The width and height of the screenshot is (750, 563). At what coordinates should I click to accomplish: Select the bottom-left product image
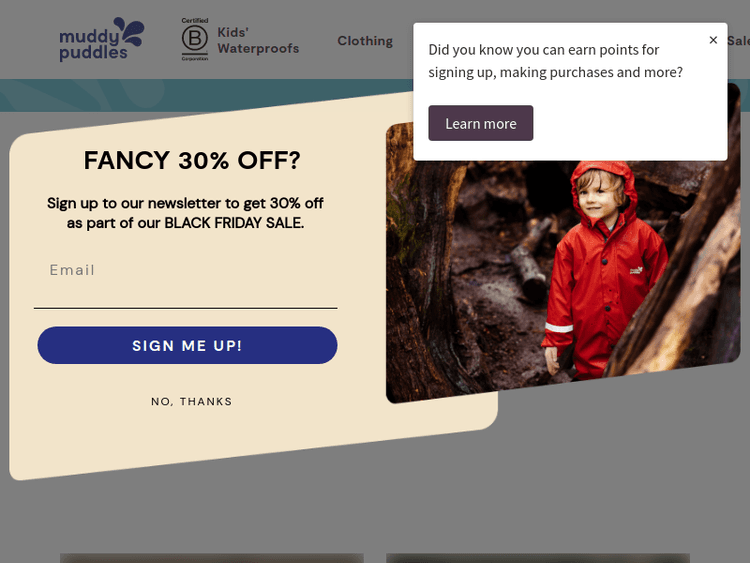(212, 558)
